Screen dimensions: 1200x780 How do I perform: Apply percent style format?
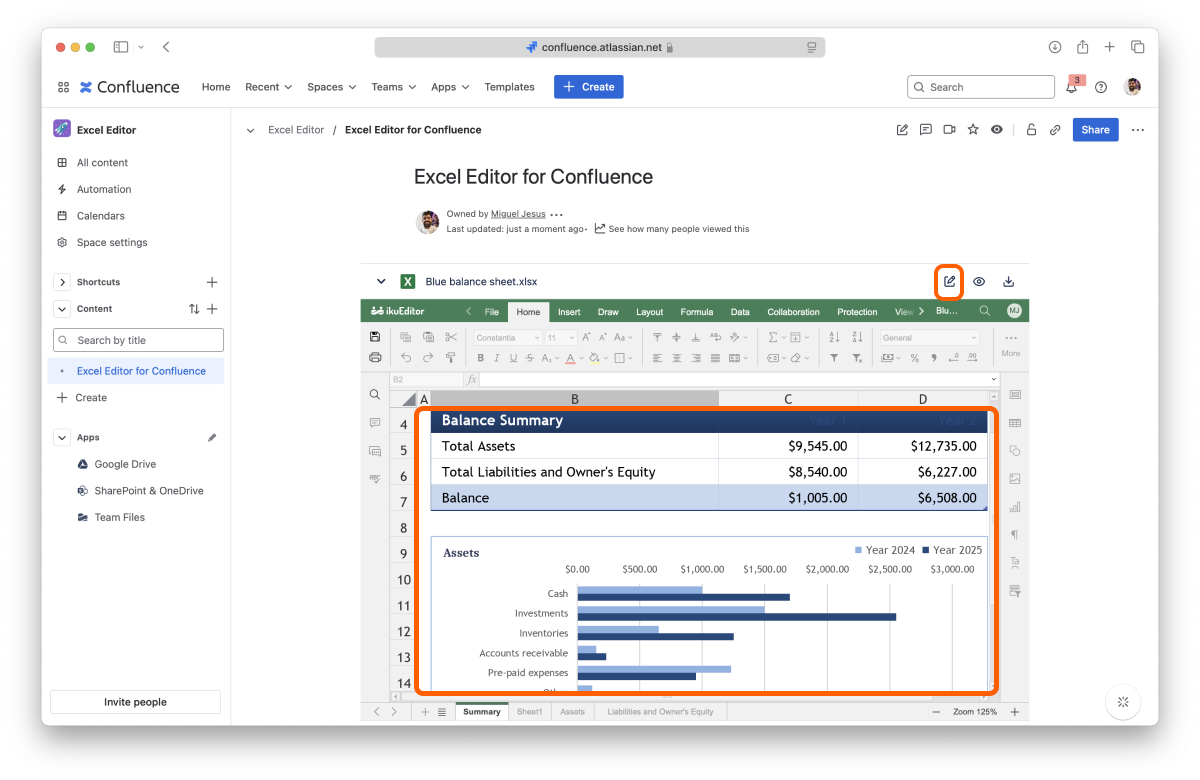[x=914, y=358]
